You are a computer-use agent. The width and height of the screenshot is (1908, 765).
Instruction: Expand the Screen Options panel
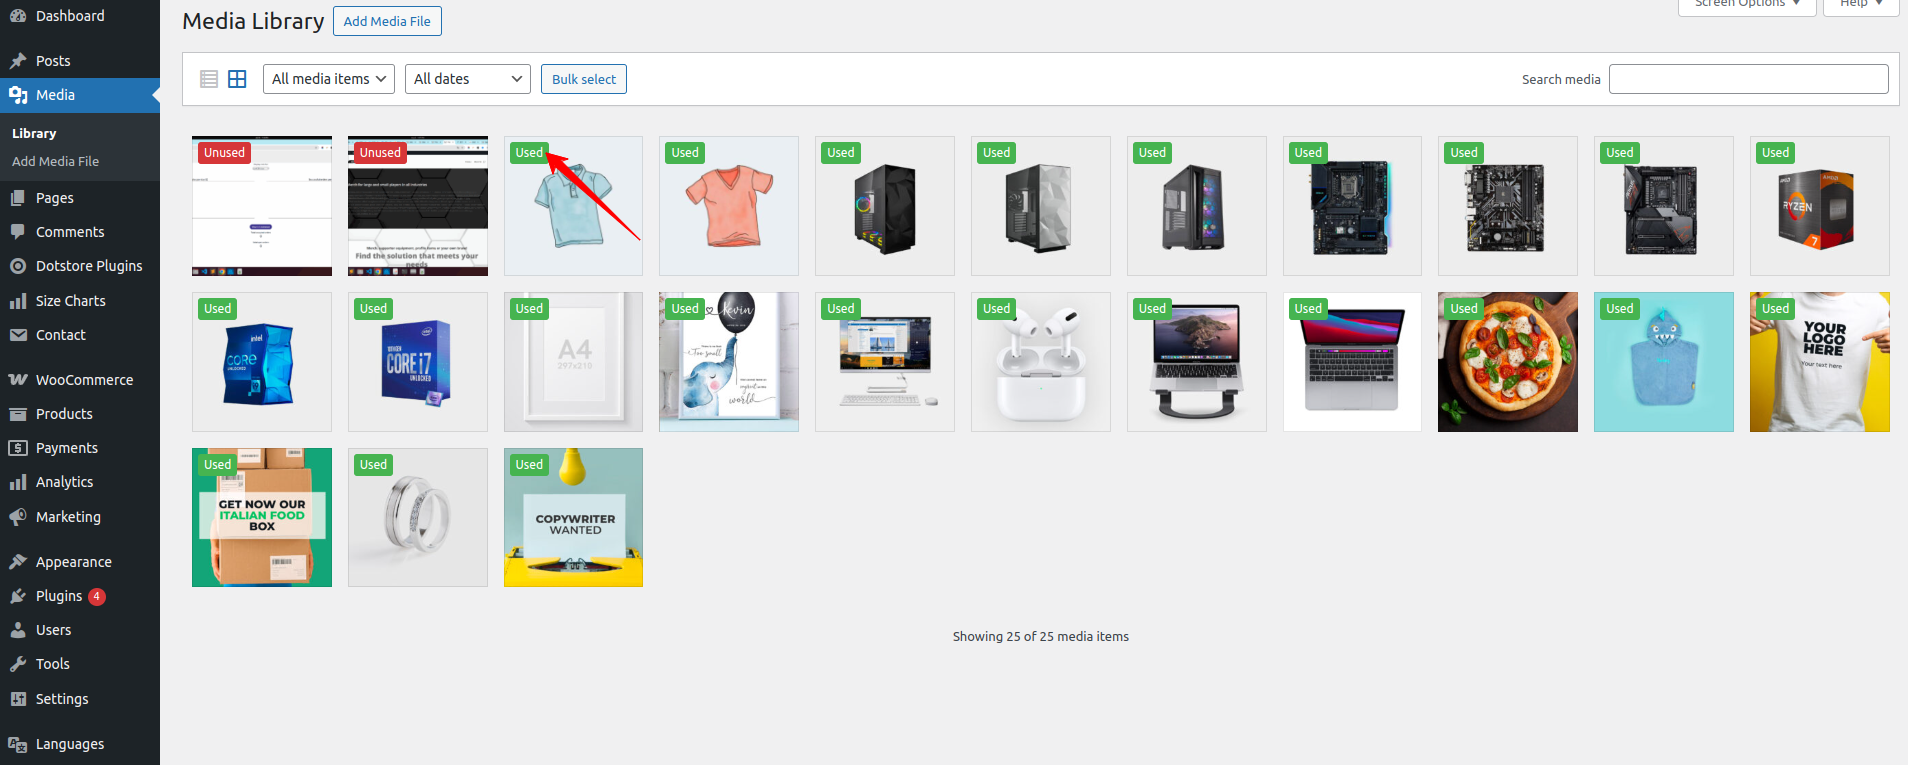tap(1746, 5)
